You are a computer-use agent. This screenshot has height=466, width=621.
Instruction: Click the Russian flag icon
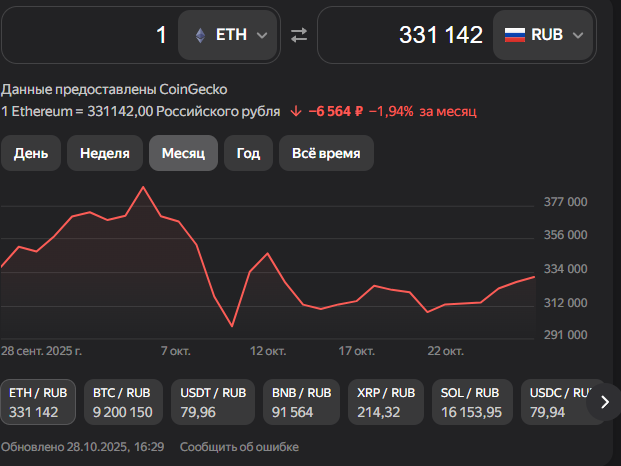[x=514, y=35]
